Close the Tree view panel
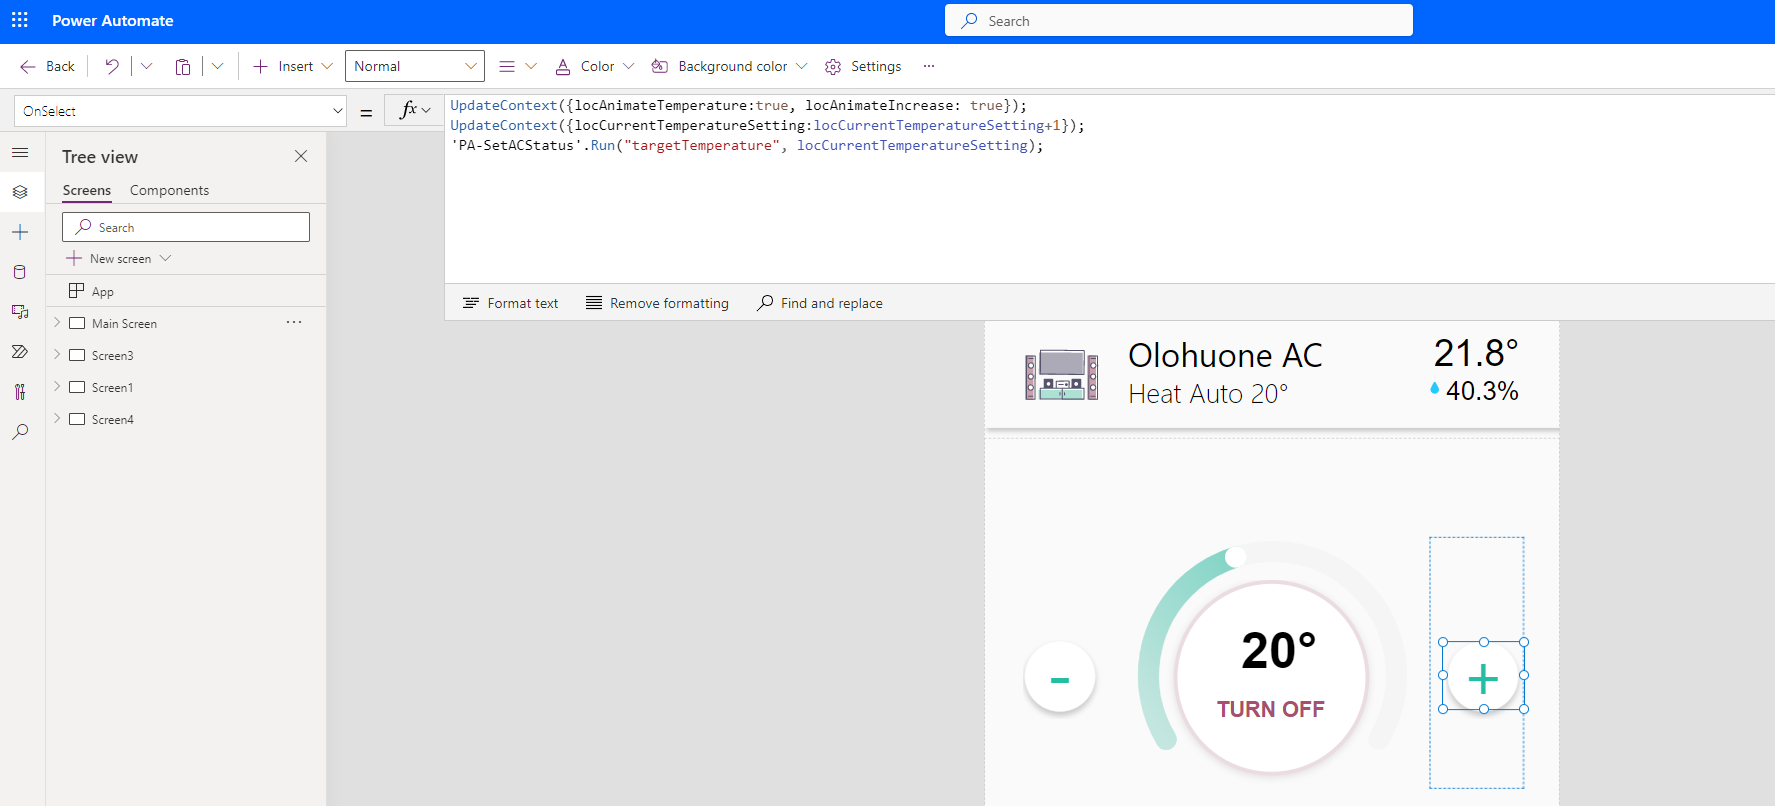 [301, 156]
